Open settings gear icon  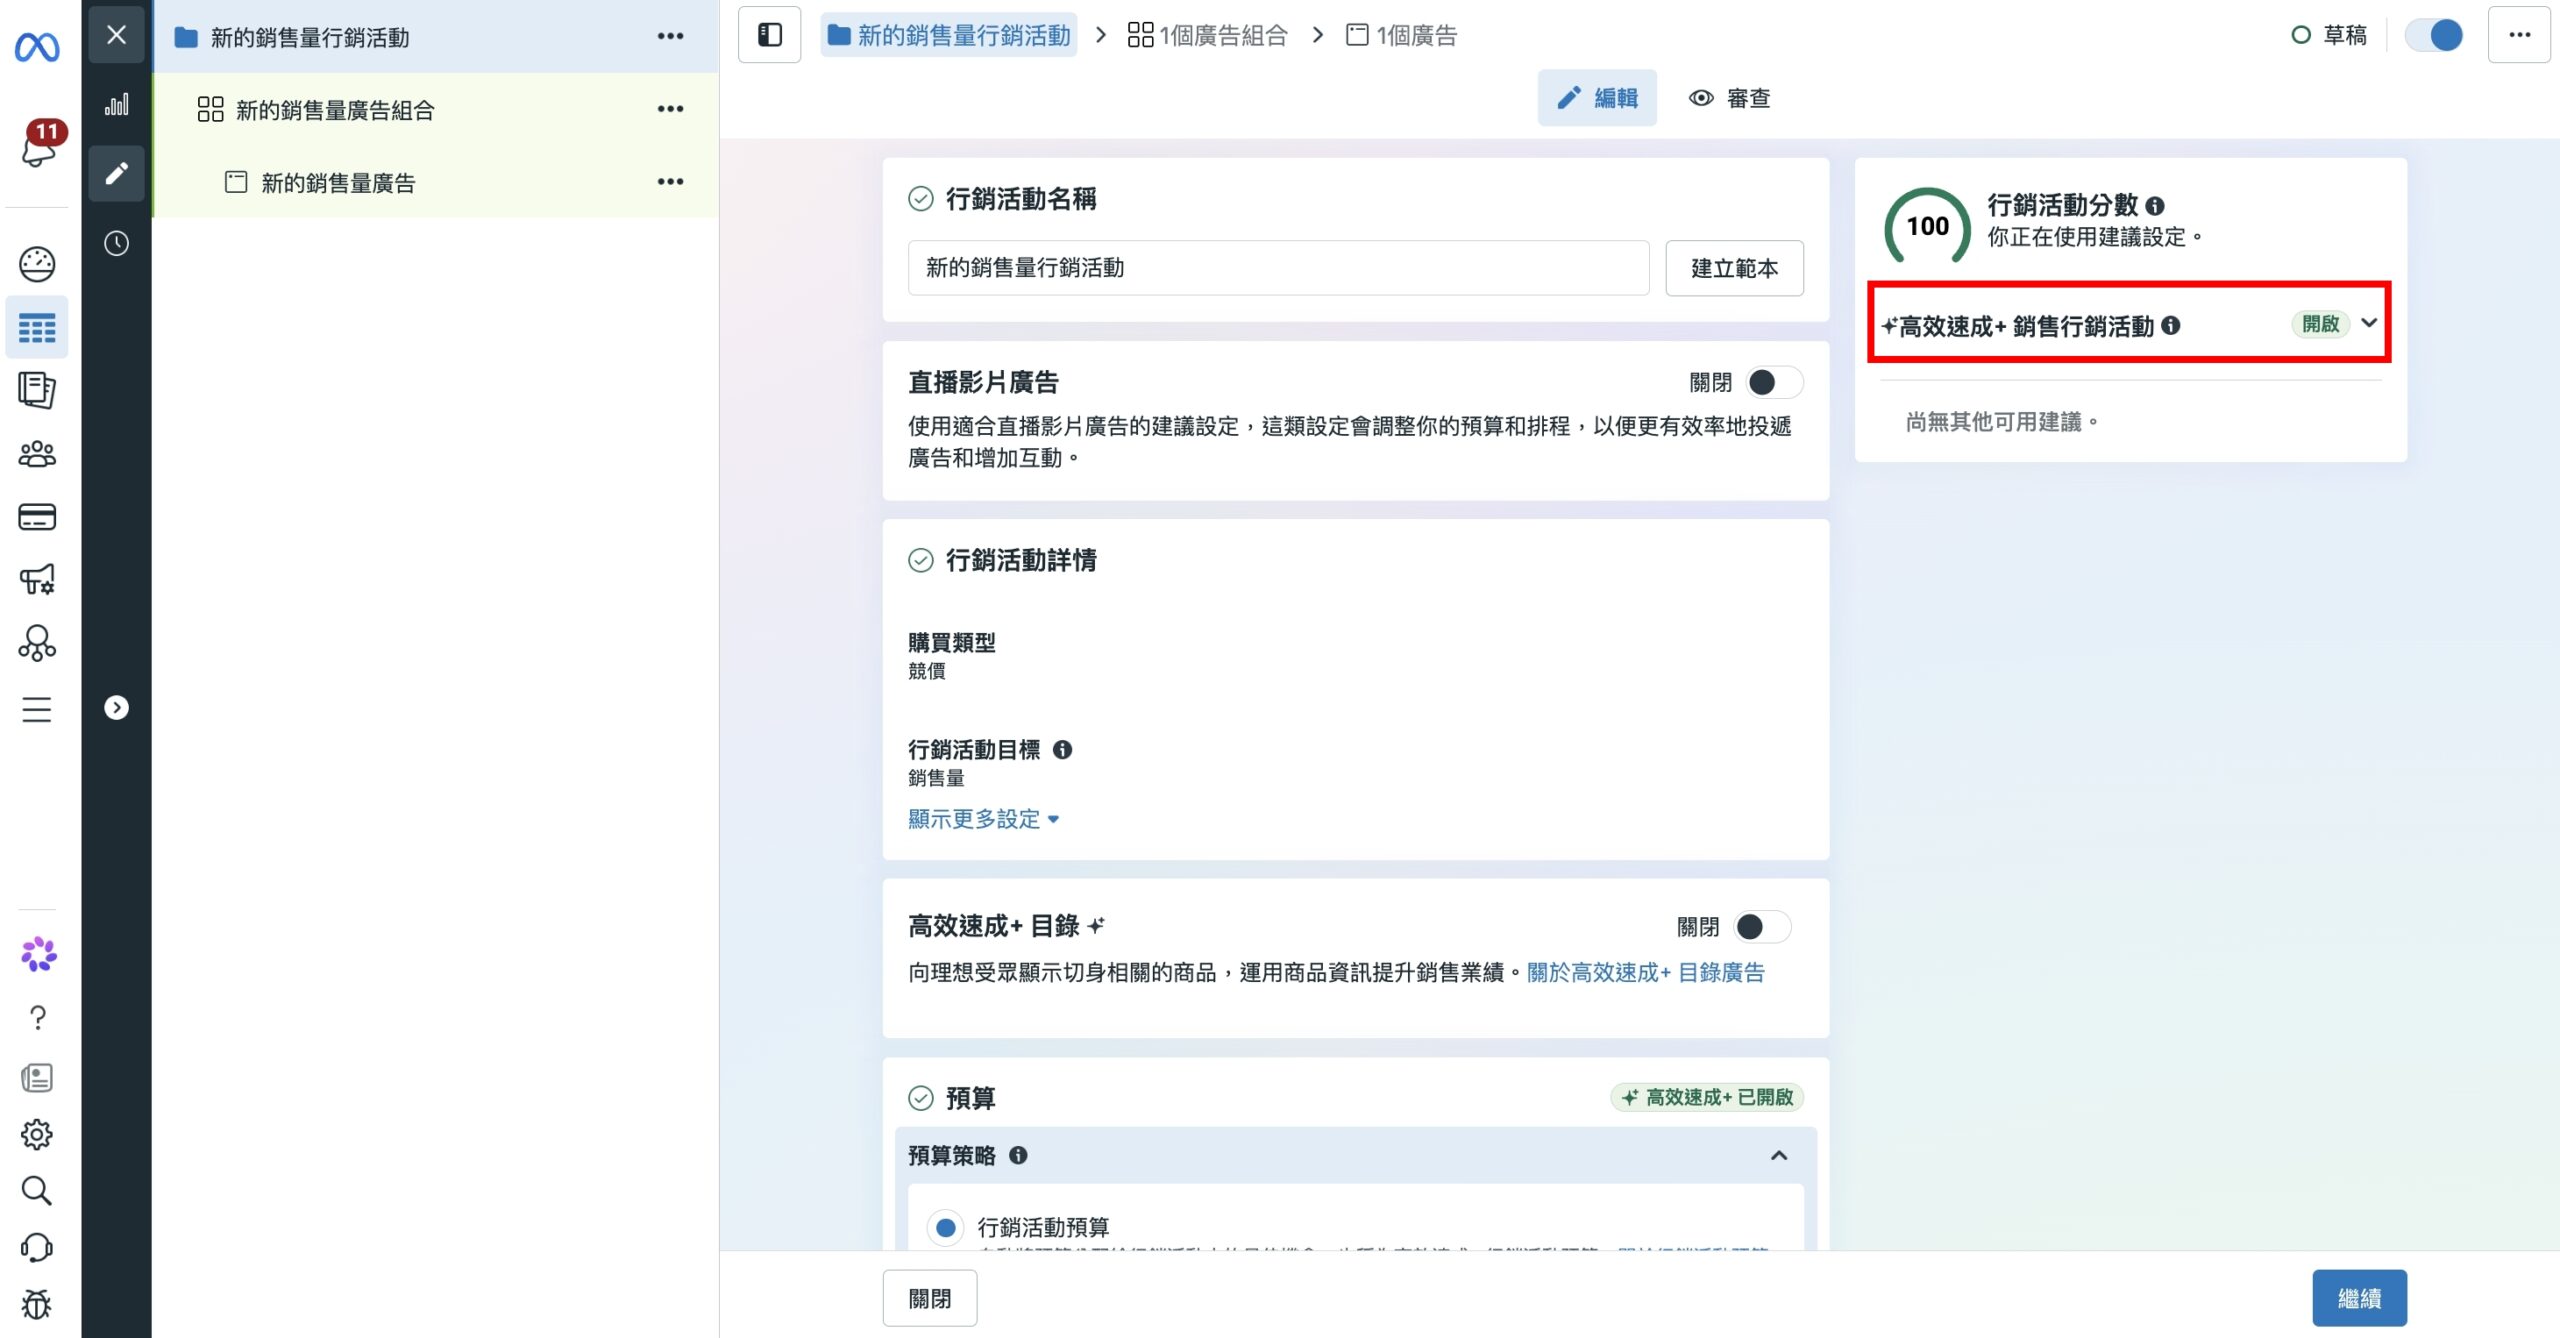tap(37, 1134)
